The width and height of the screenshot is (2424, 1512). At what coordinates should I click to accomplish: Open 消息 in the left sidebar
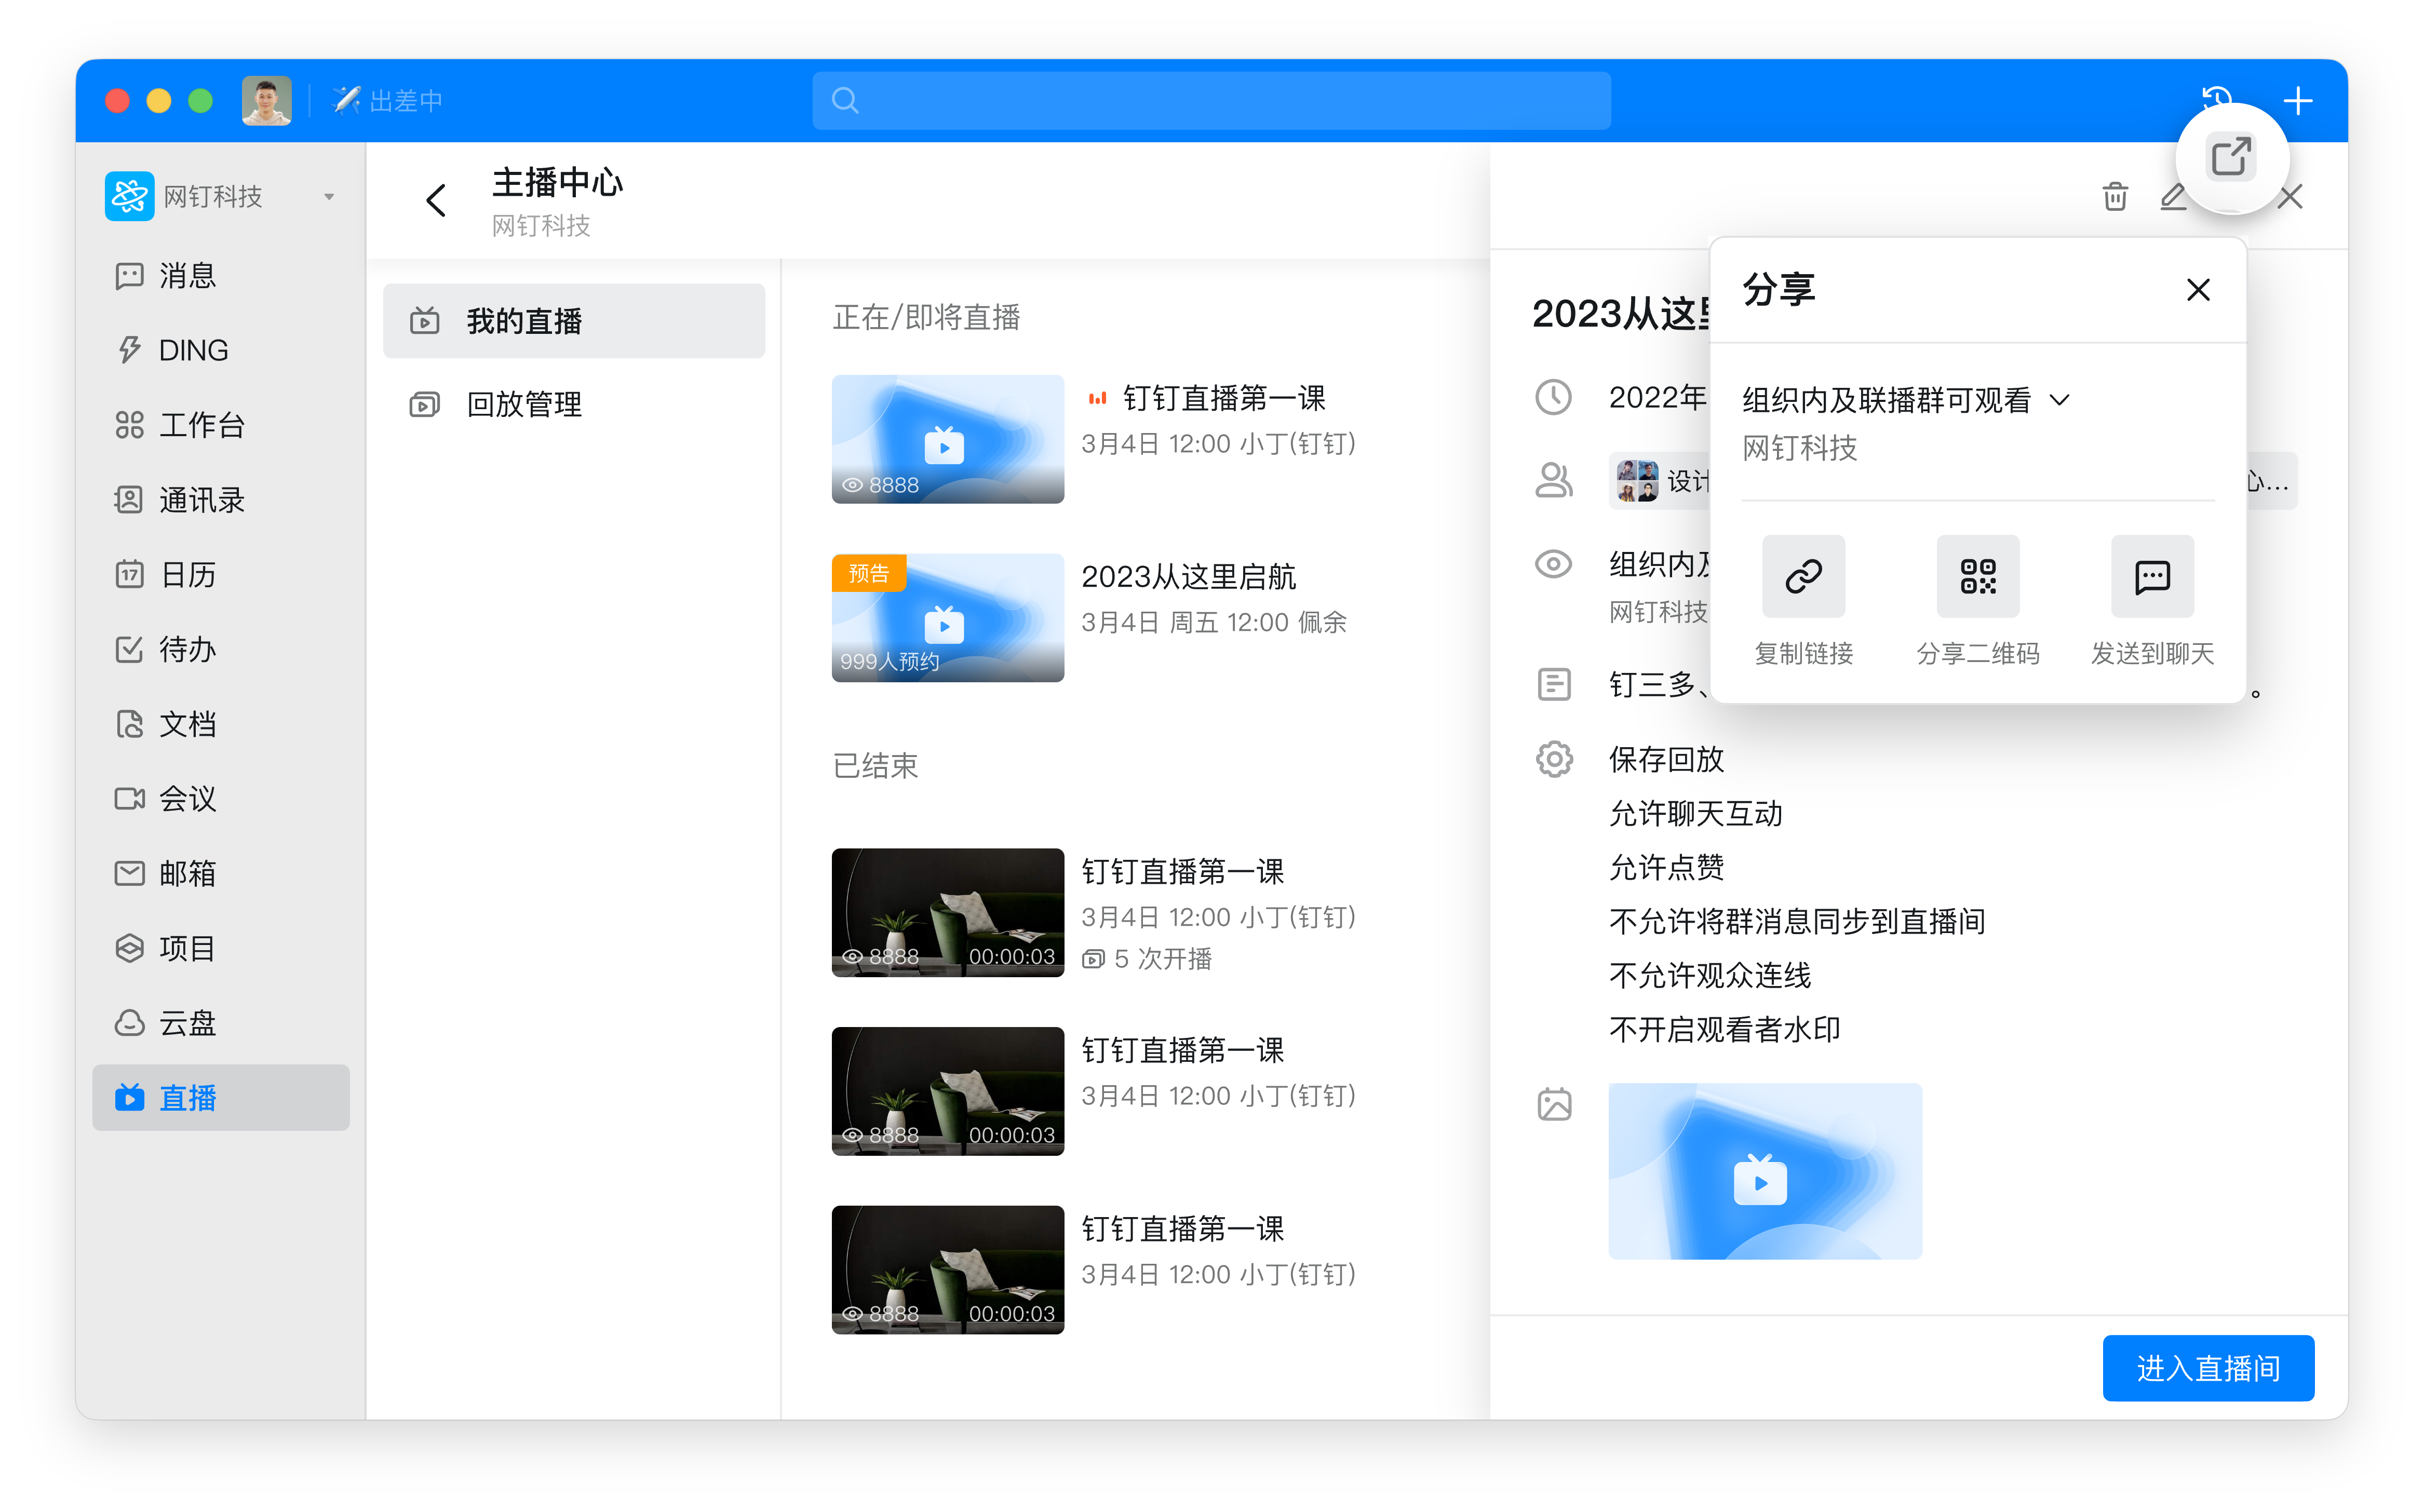(x=187, y=276)
